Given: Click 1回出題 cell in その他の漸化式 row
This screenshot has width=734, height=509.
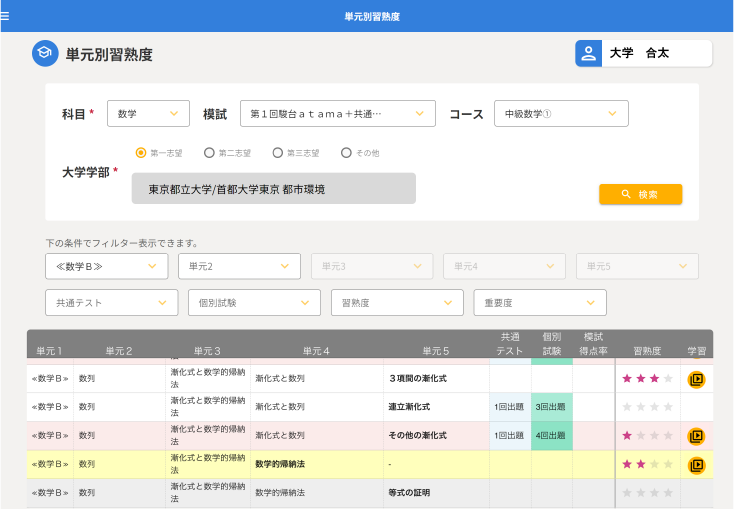Looking at the screenshot, I should [x=510, y=435].
